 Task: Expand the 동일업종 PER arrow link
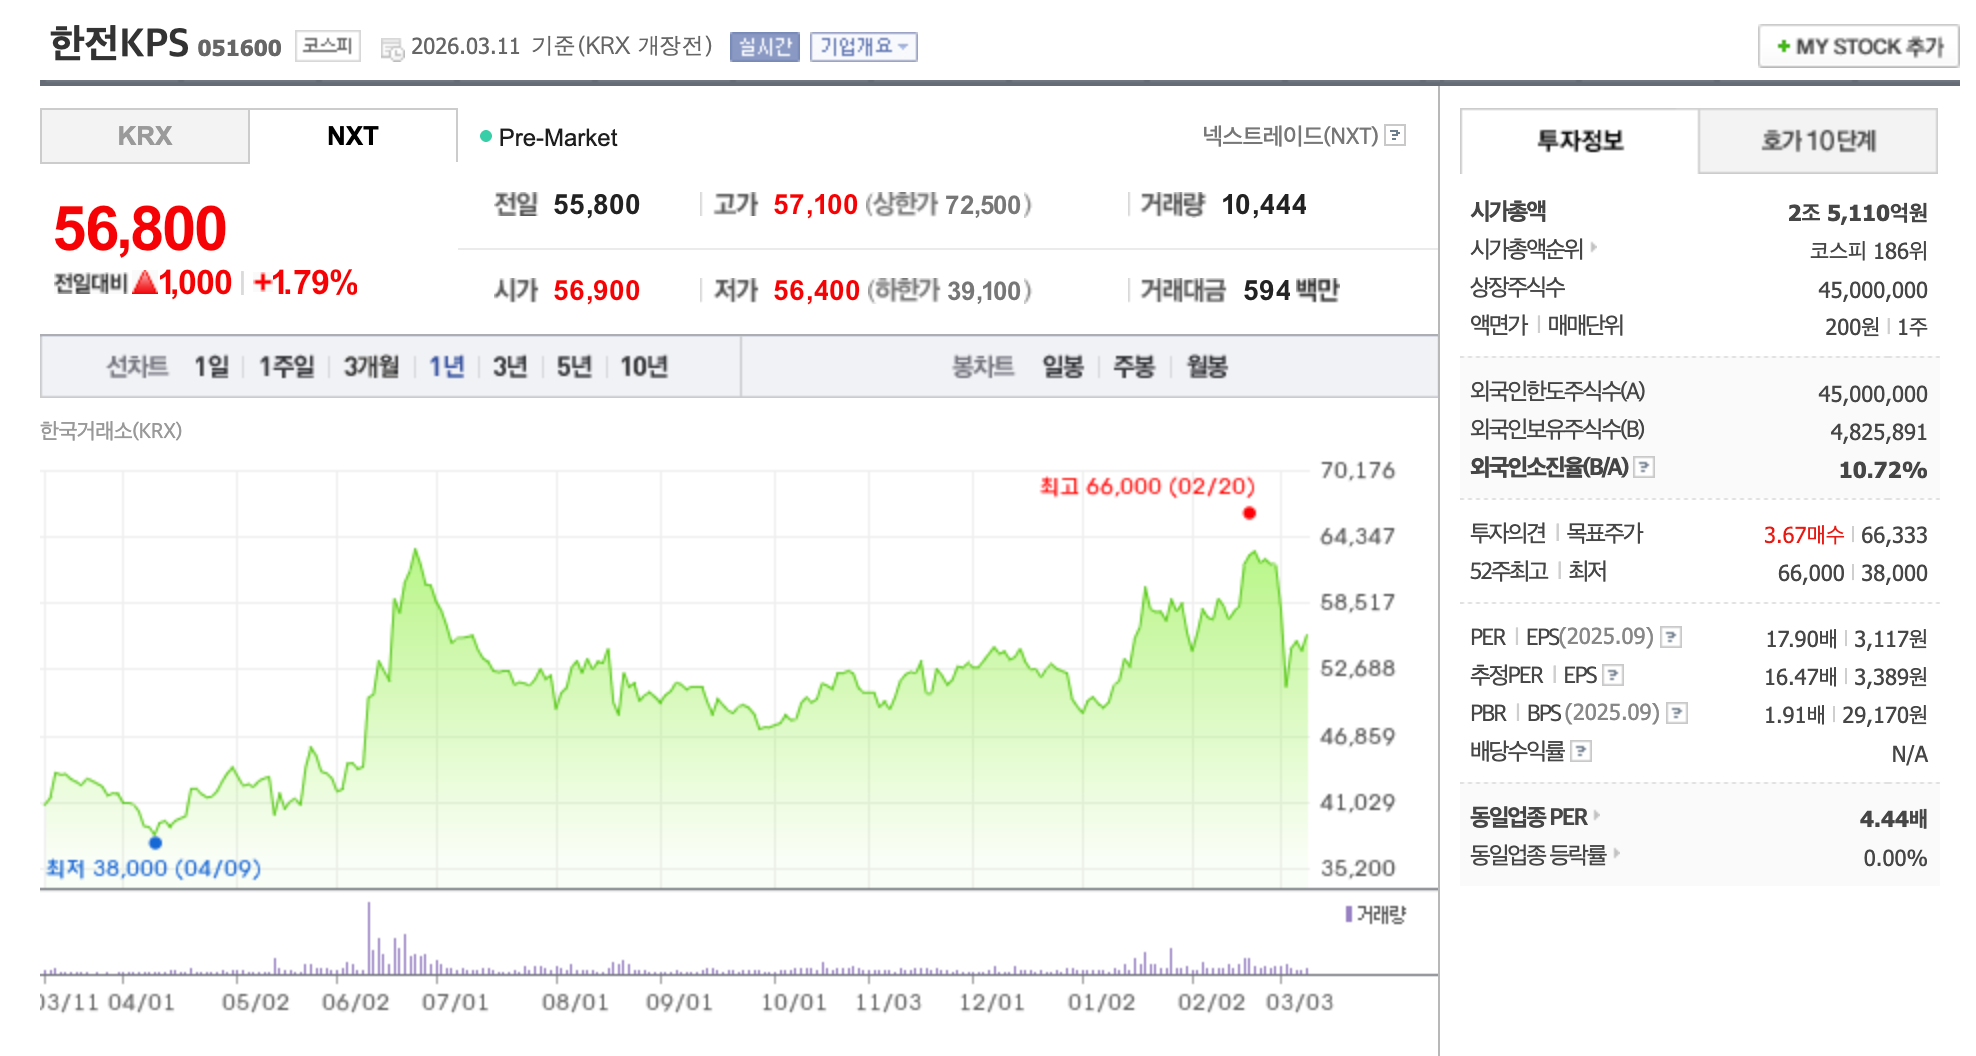[1597, 816]
